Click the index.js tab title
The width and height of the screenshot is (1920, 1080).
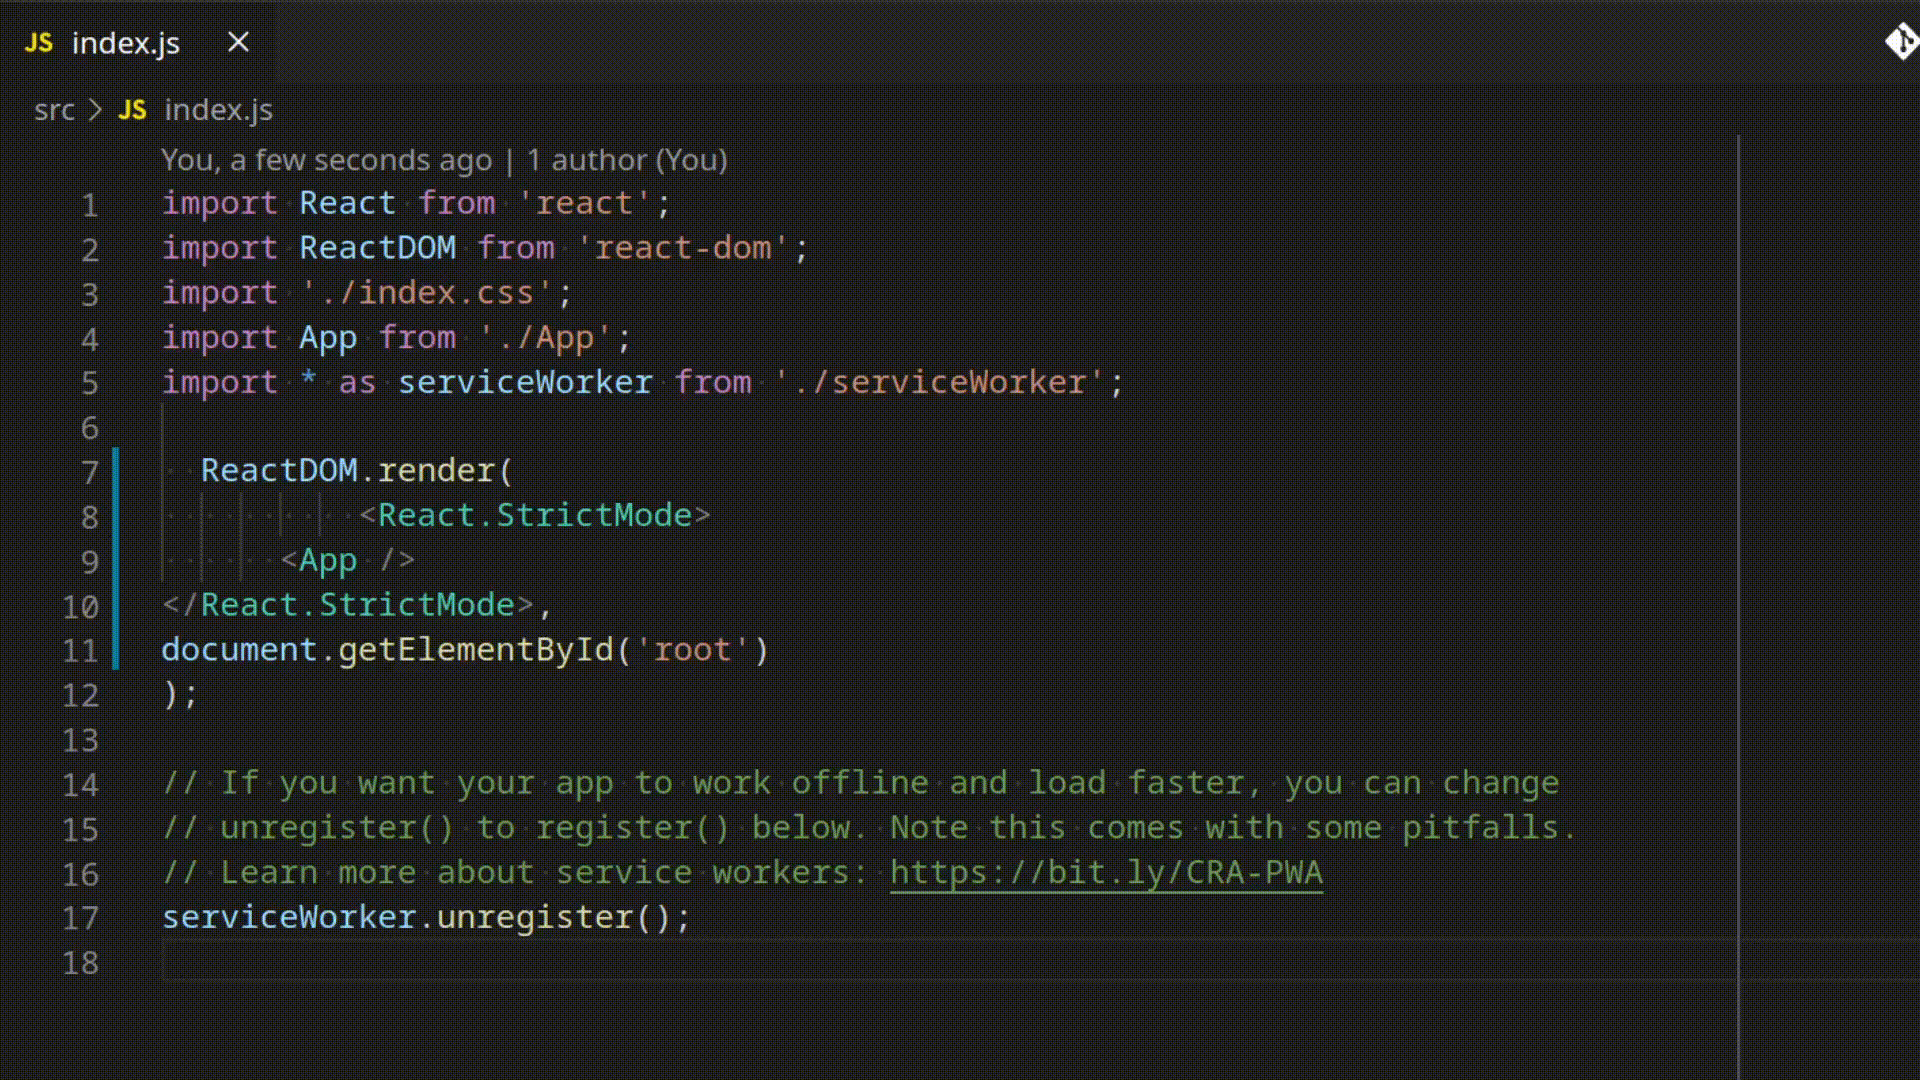[x=125, y=42]
